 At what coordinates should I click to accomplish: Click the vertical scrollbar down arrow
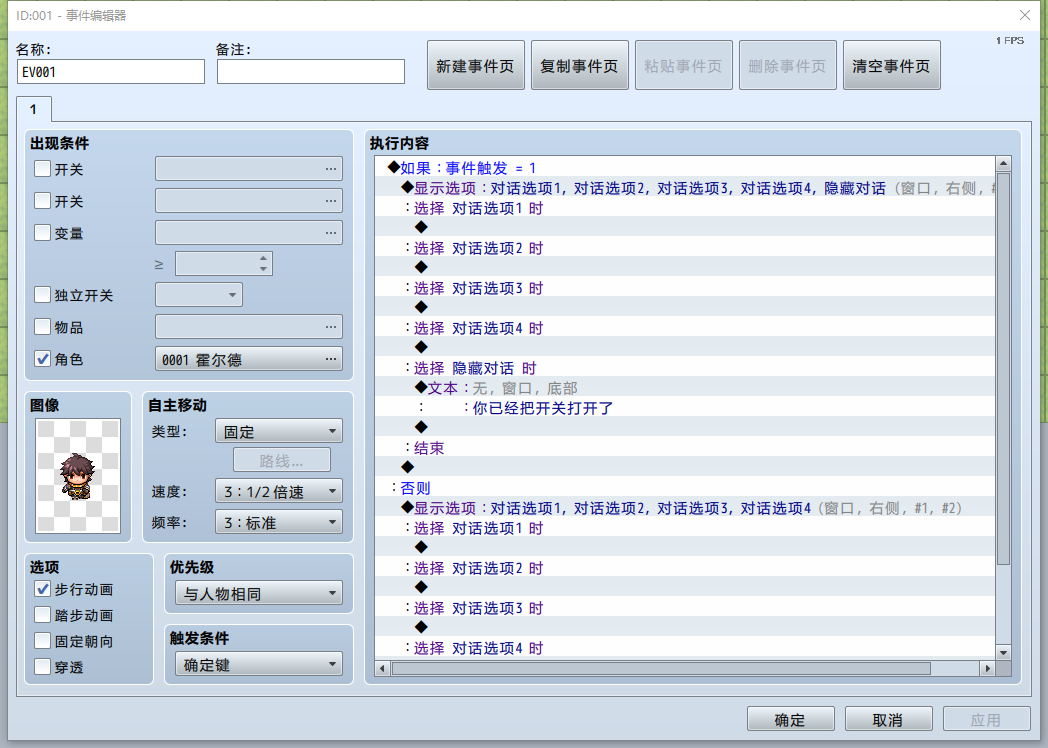[x=1003, y=652]
